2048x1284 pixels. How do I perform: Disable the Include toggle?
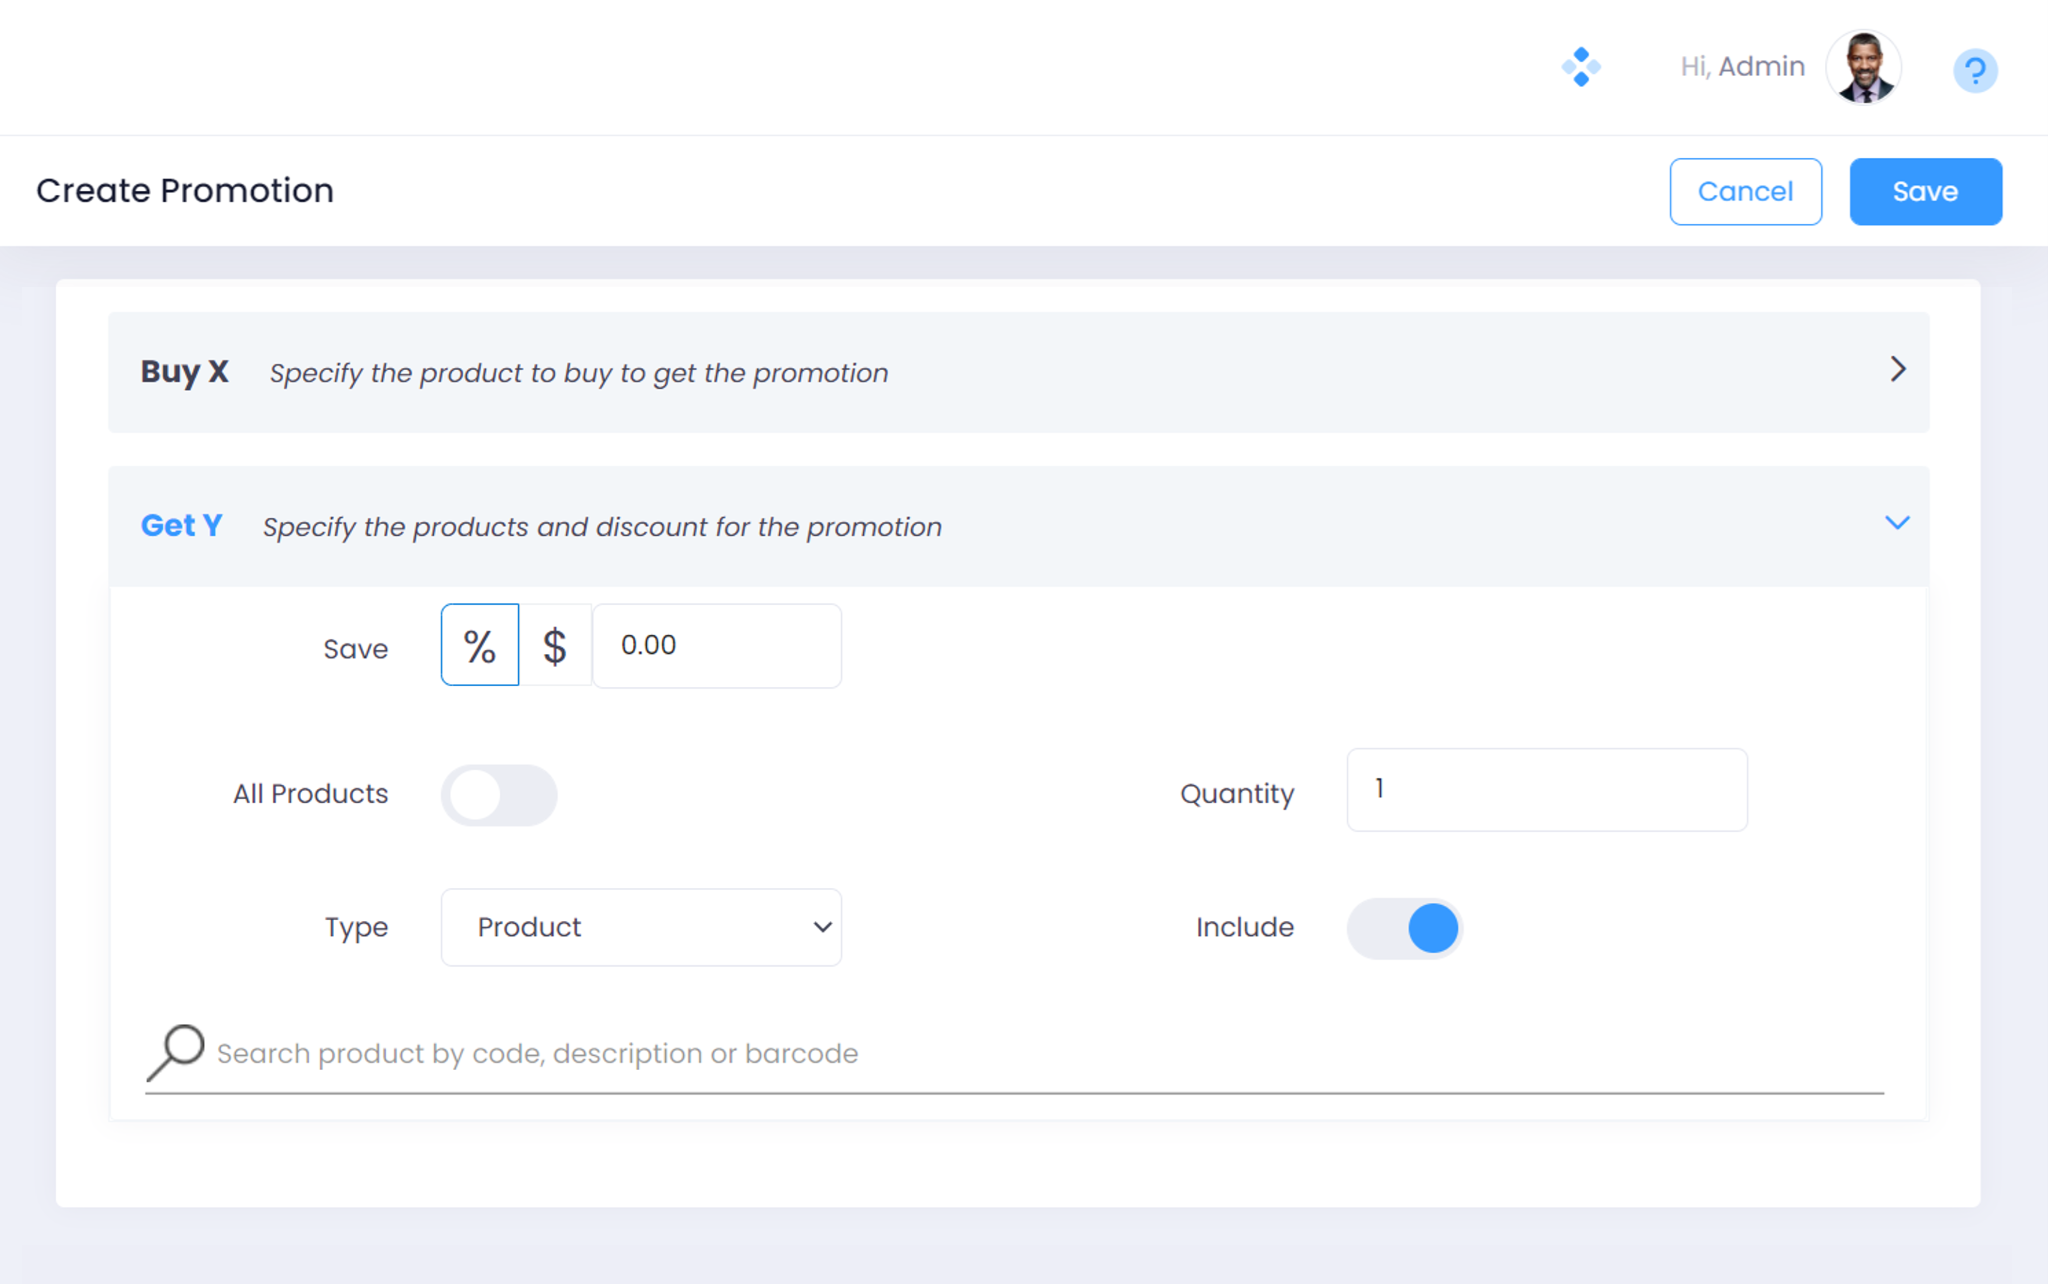(x=1404, y=928)
